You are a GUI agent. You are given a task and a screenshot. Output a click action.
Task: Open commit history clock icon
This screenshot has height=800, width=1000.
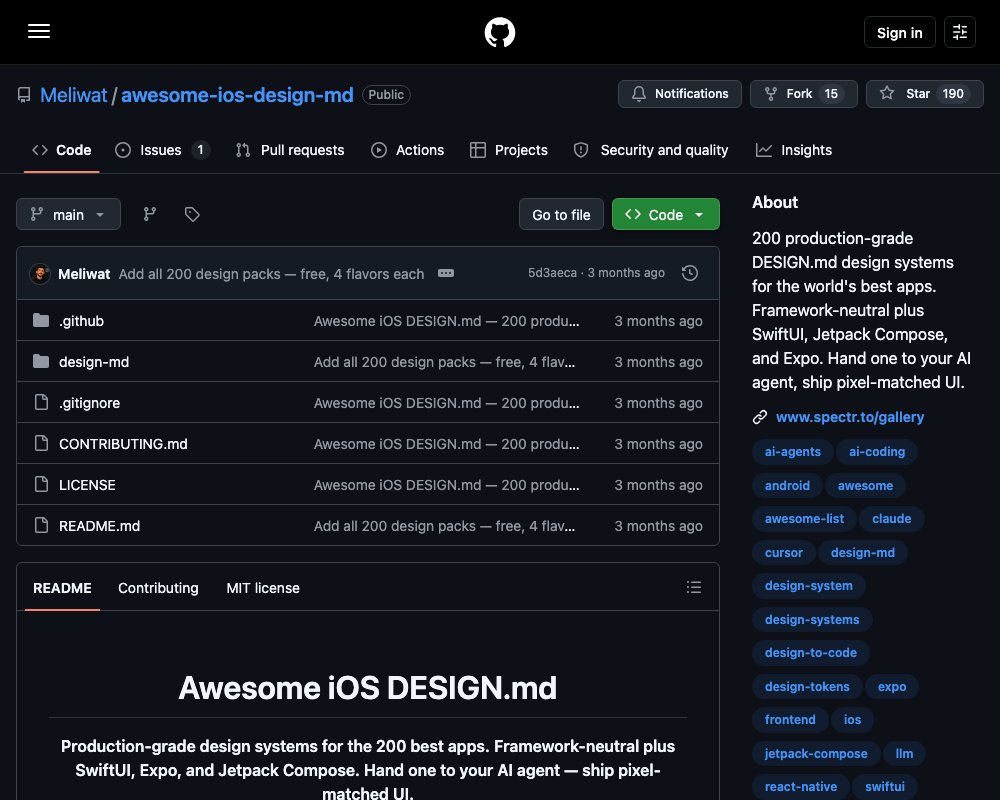point(690,273)
